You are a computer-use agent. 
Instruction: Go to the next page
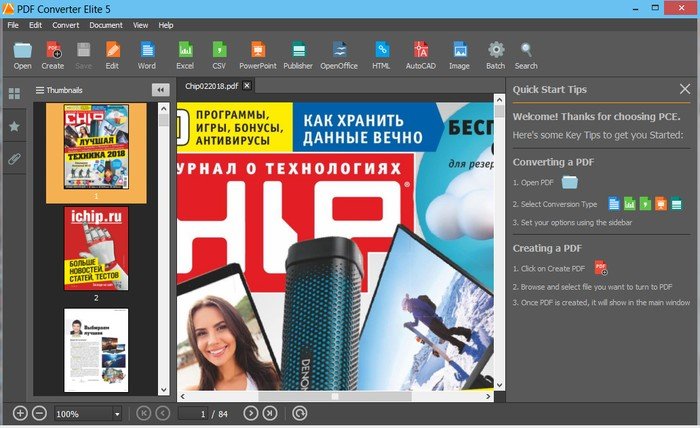point(251,413)
